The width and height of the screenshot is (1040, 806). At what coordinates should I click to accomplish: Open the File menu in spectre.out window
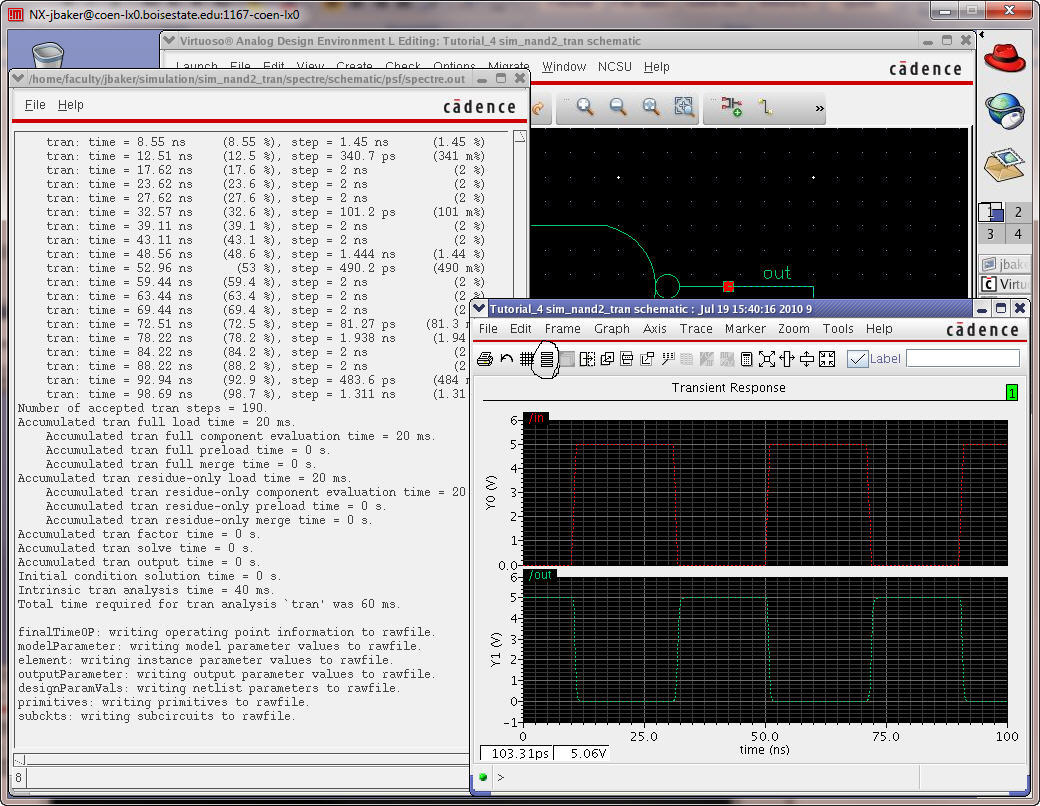click(x=35, y=105)
